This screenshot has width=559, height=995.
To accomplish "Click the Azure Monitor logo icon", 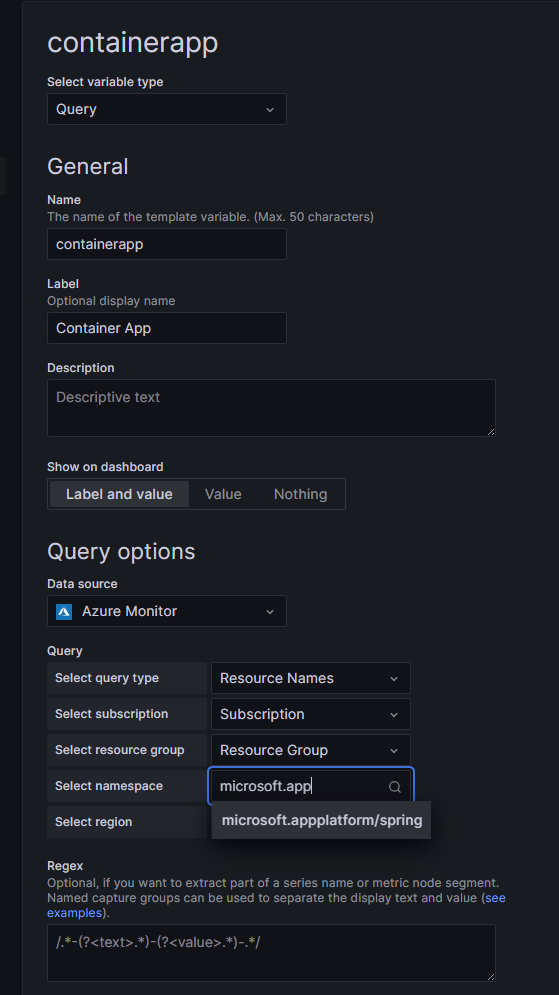I will pyautogui.click(x=64, y=612).
